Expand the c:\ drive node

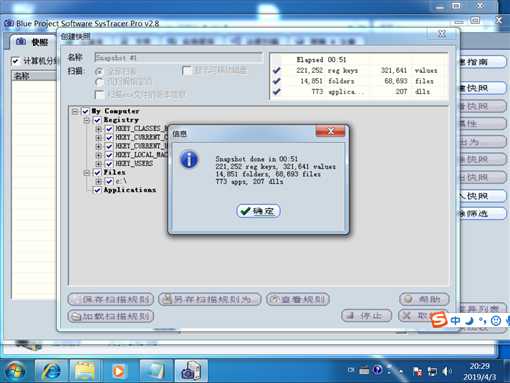[99, 181]
